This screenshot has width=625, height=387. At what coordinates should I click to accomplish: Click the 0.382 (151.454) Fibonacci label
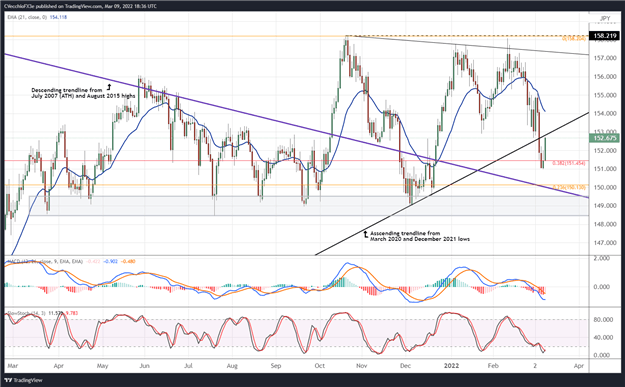pos(569,163)
